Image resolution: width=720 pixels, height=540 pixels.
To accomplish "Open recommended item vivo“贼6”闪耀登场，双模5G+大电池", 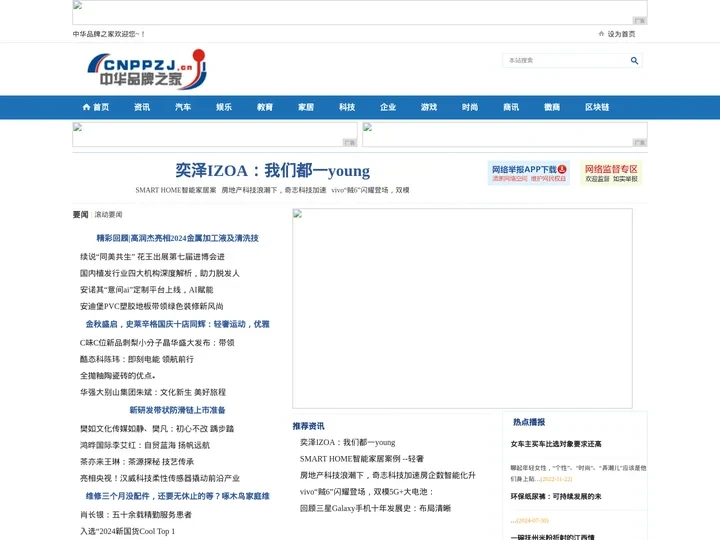I will 366,492.
